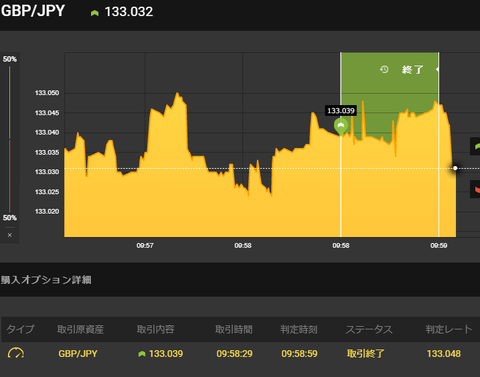Screen dimensions: 480x377
Task: Click the 09:58:29 trade time cell
Action: pos(234,354)
